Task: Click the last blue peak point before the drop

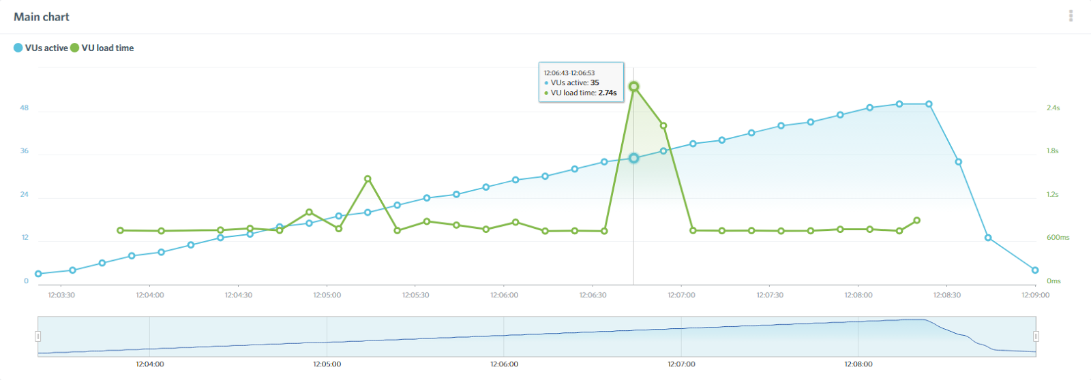Action: (x=929, y=104)
